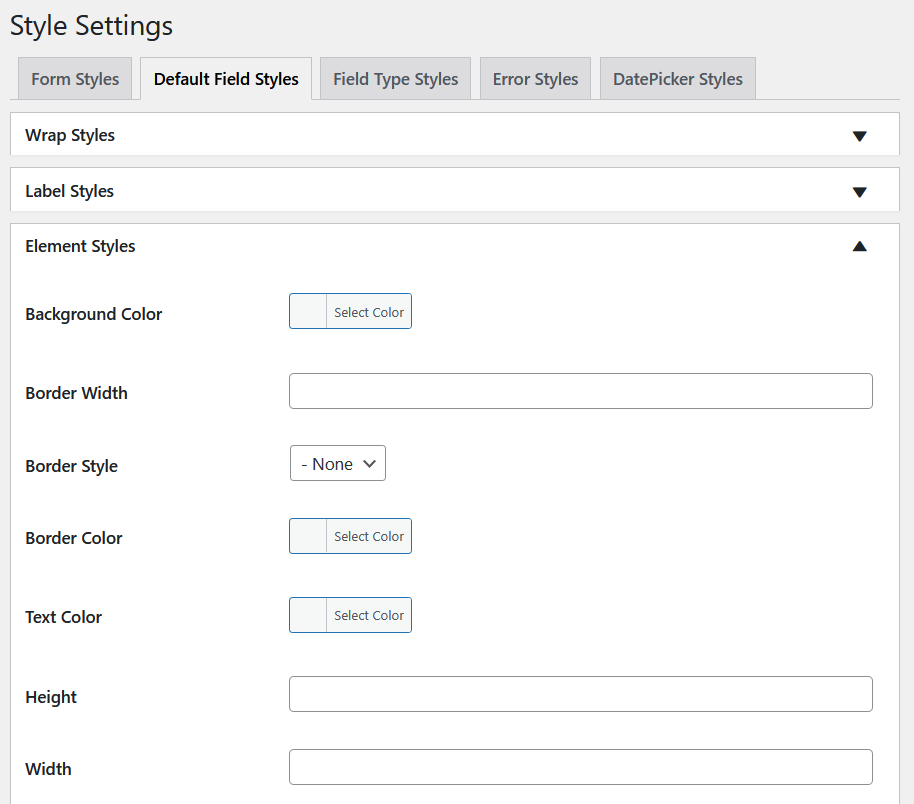
Task: Click Select Color for Background Color
Action: click(369, 311)
